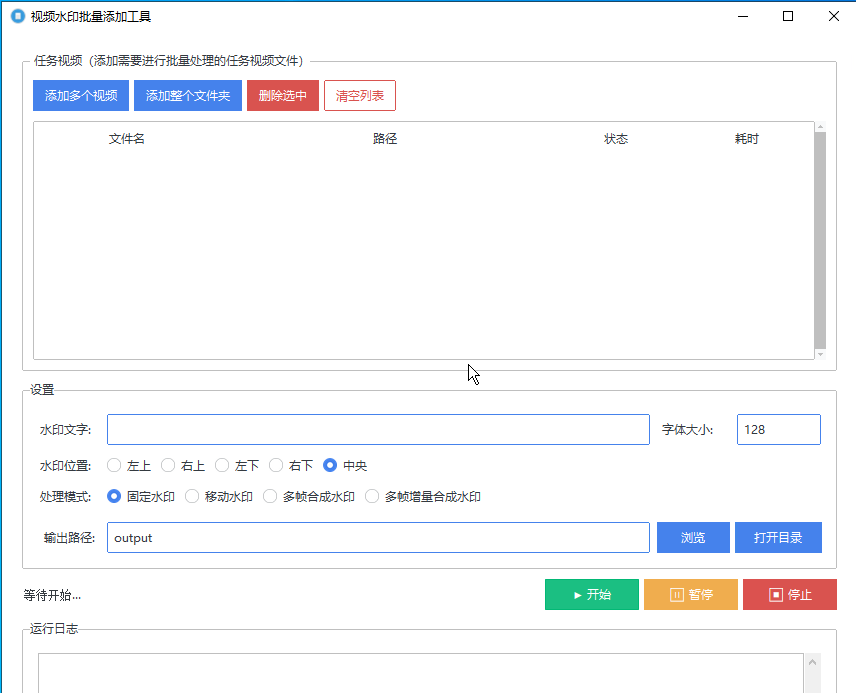The image size is (856, 693).
Task: Select 右下 watermark position
Action: [x=276, y=466]
